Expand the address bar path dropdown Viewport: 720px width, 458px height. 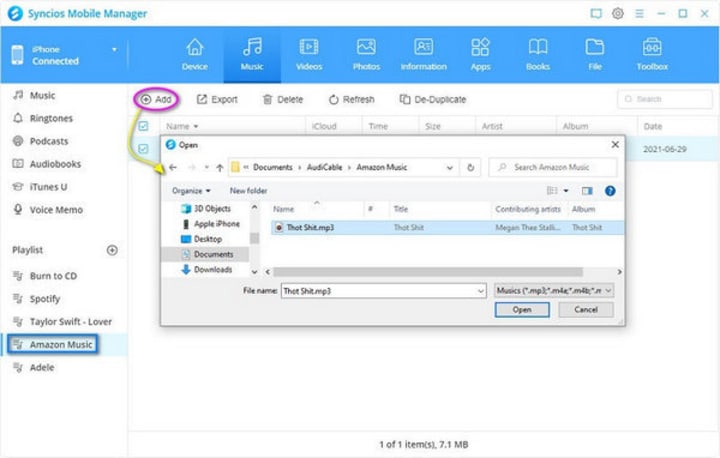[x=450, y=168]
